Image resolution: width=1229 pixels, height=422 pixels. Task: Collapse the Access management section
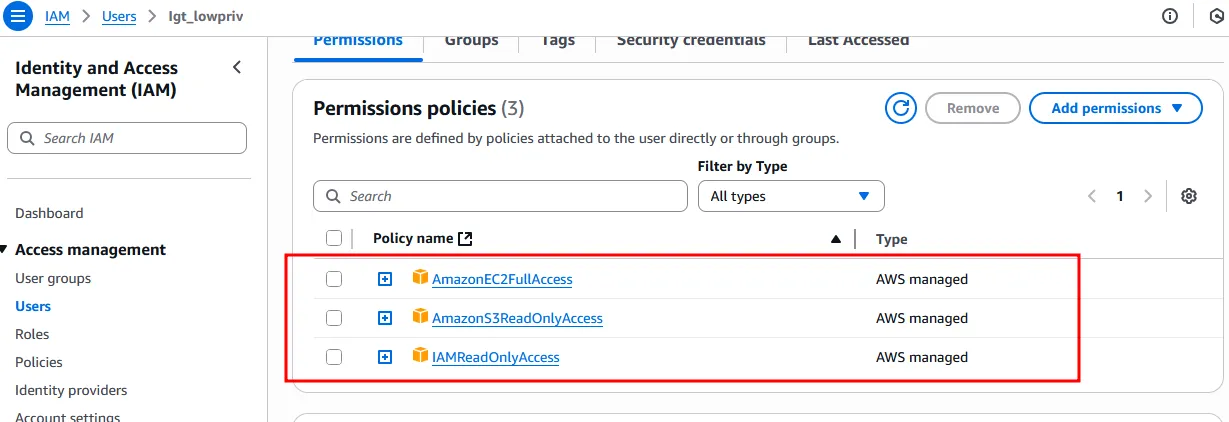tap(4, 250)
